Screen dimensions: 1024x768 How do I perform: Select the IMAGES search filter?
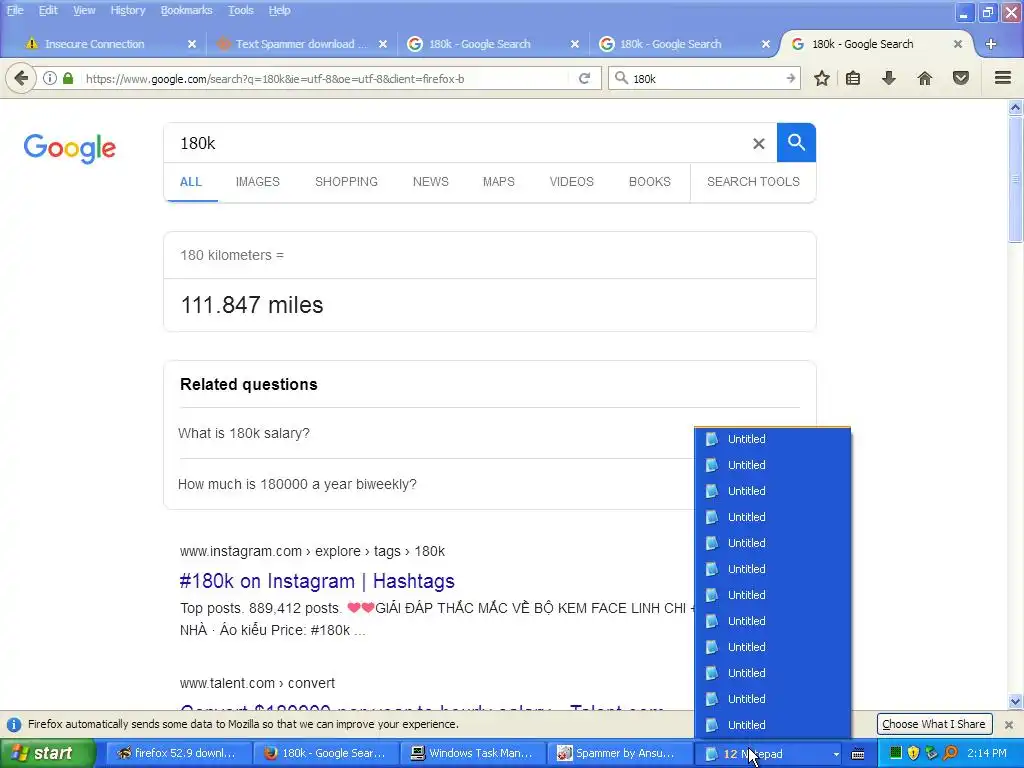(x=257, y=182)
